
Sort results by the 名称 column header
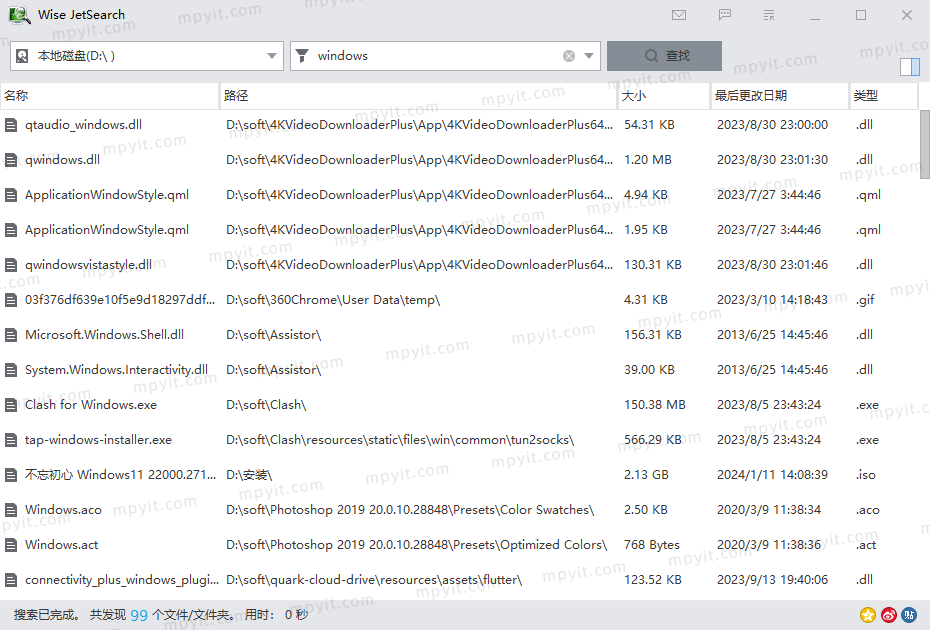tap(110, 96)
